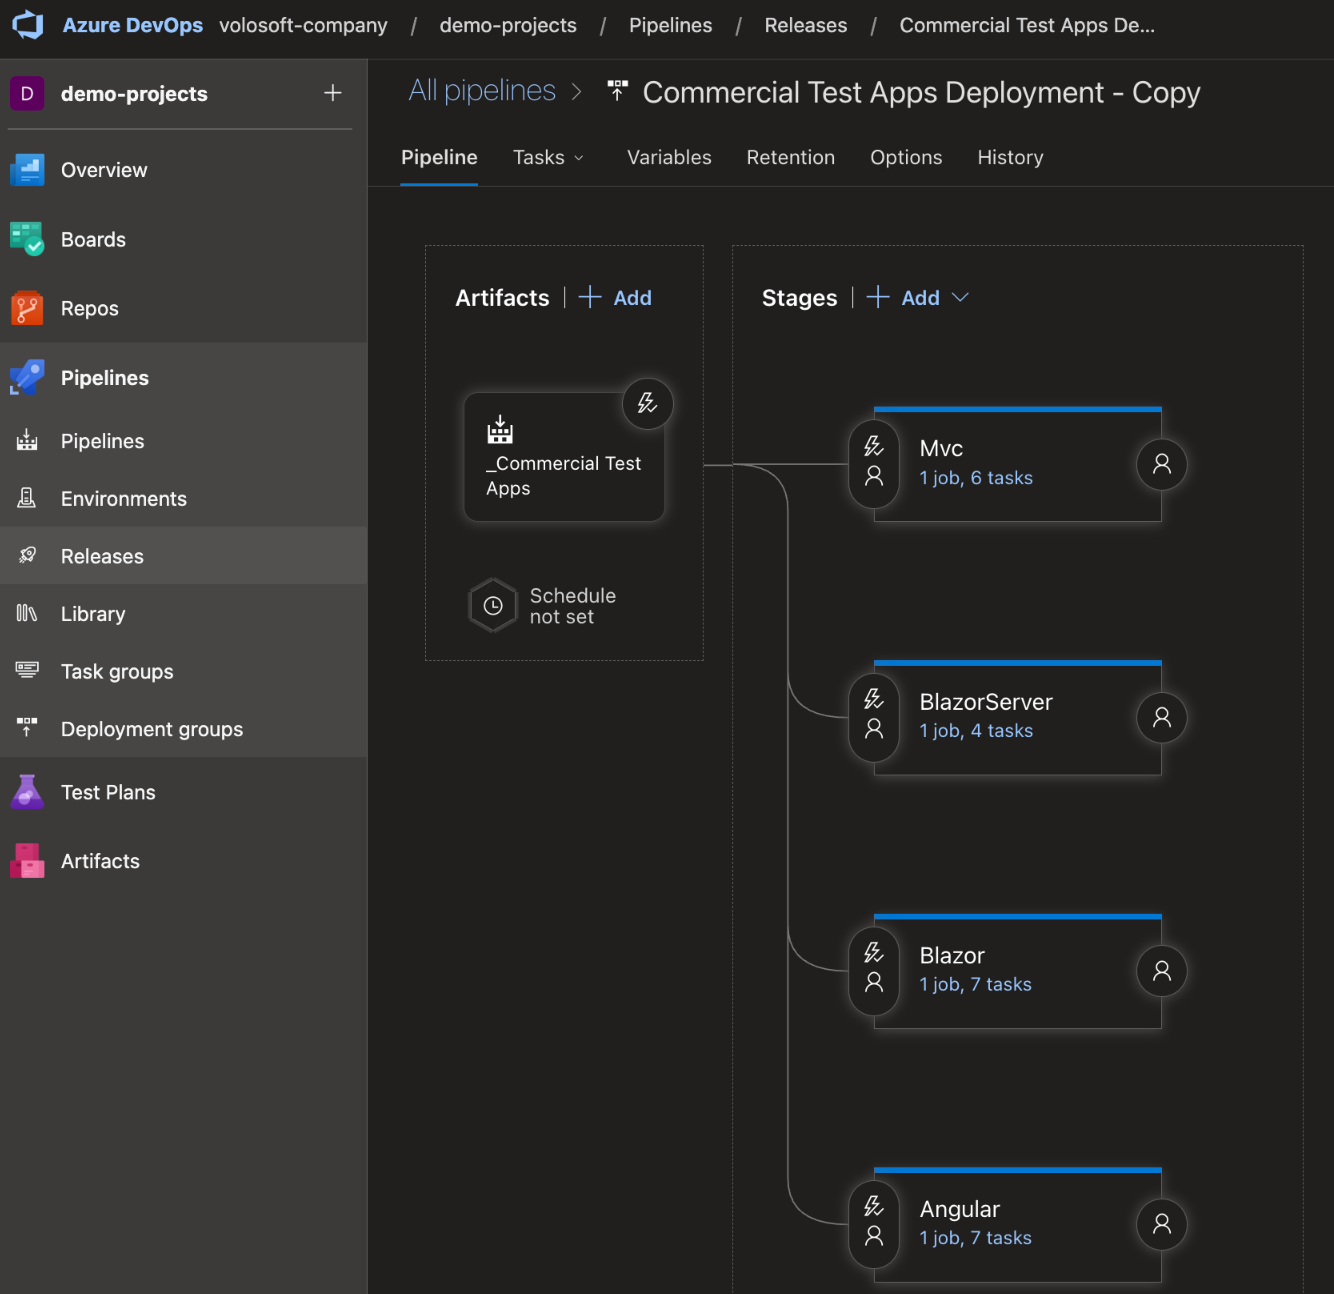
Task: Click Commercial Test Apps De... breadcrumb
Action: pyautogui.click(x=1027, y=25)
